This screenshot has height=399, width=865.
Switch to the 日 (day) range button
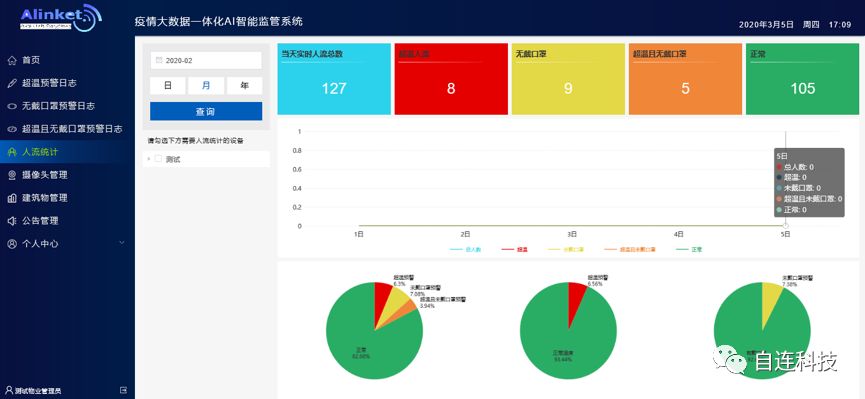(x=168, y=86)
